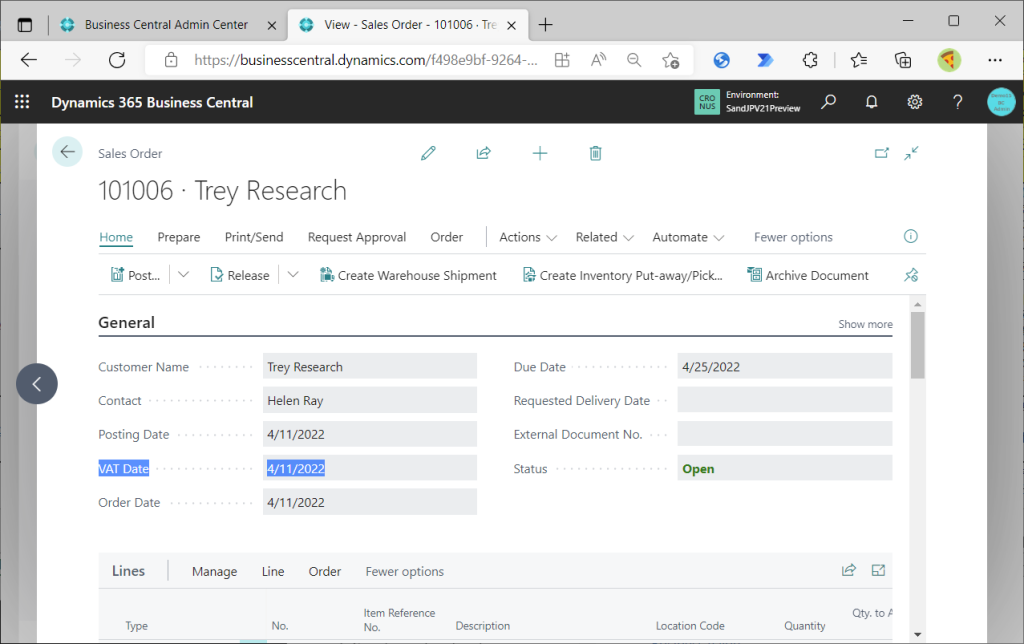Go to the previous record using the left chevron circle
This screenshot has height=644, width=1024.
tap(37, 384)
